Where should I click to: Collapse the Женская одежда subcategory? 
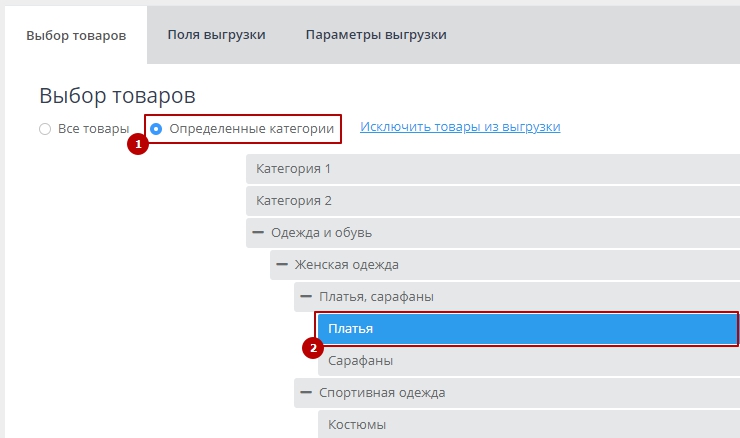282,264
